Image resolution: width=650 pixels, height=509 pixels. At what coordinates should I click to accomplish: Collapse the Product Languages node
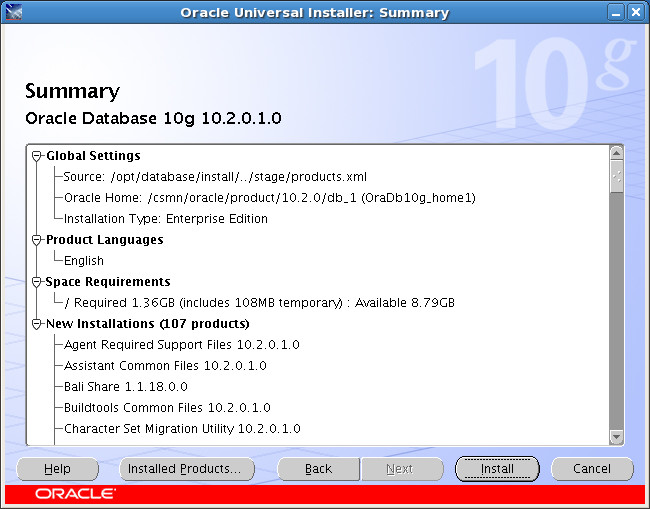(x=36, y=240)
